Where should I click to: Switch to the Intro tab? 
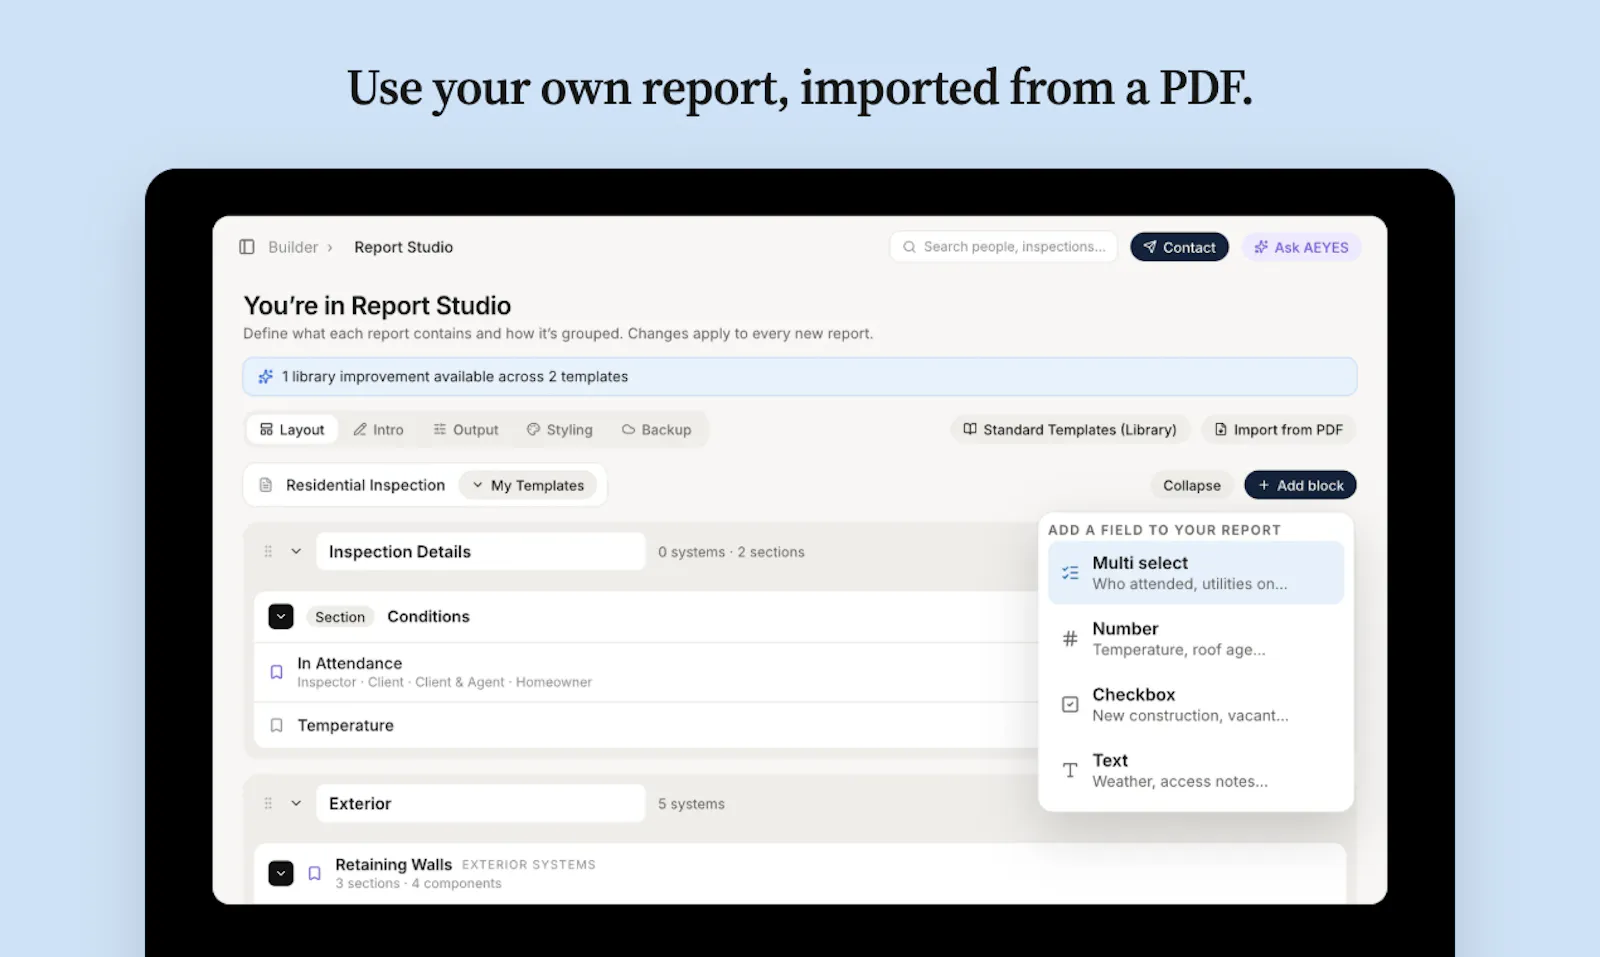click(x=378, y=429)
